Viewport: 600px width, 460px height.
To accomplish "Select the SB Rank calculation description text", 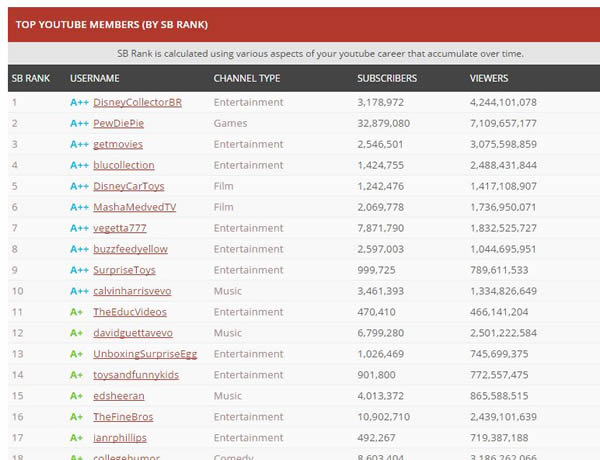I will pyautogui.click(x=320, y=54).
